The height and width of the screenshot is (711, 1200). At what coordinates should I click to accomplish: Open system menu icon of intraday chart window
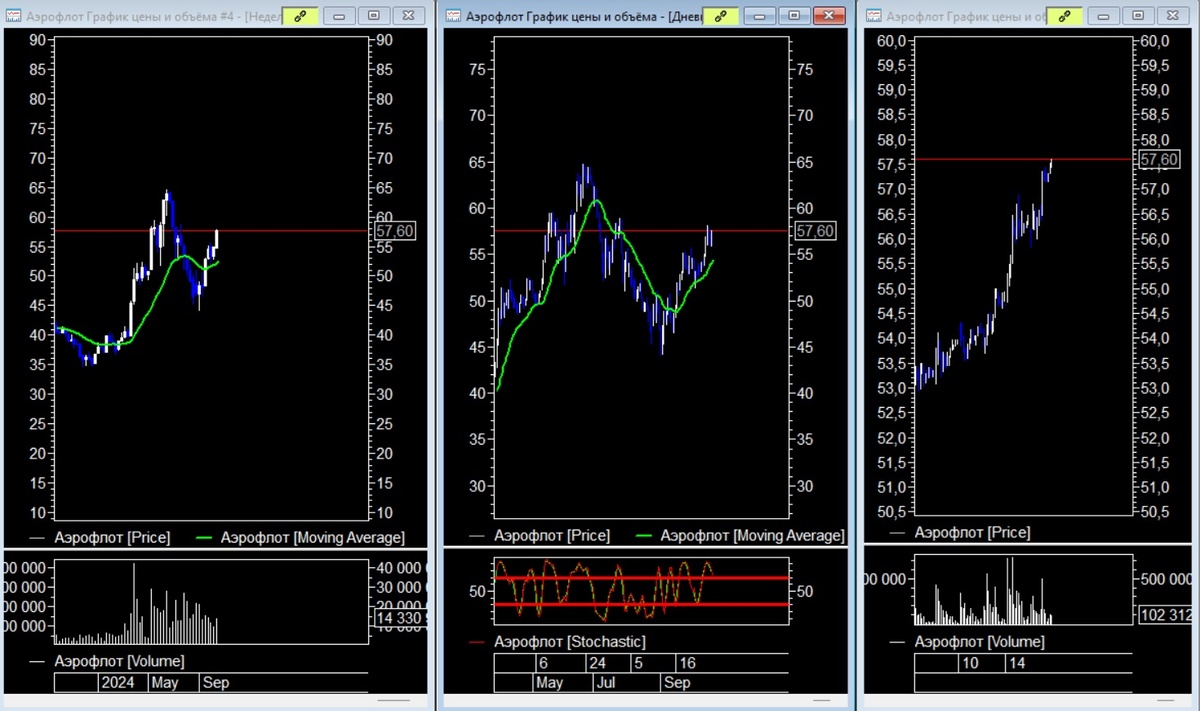pos(874,16)
